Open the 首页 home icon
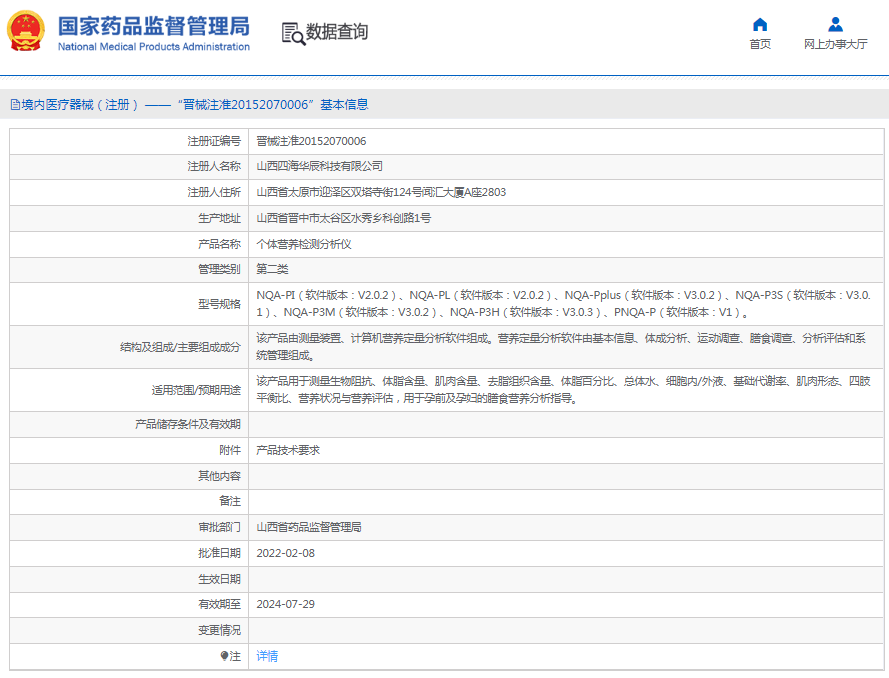Screen dimensions: 889x678 (760, 24)
